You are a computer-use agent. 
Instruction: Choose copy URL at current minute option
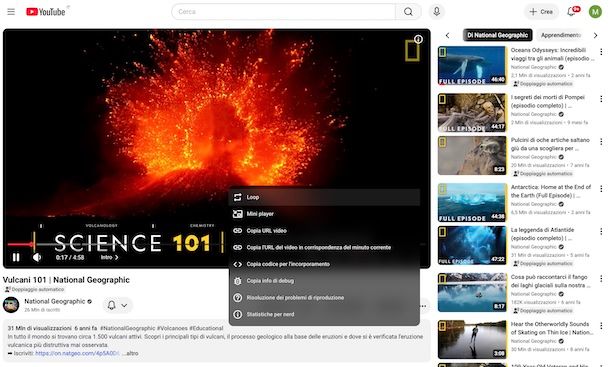point(324,247)
